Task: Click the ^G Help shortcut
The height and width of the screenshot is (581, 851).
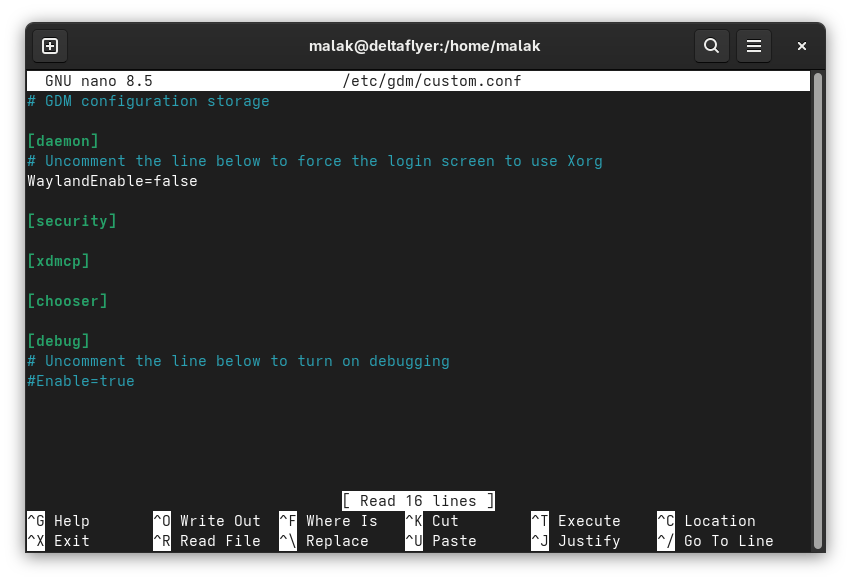Action: coord(59,521)
